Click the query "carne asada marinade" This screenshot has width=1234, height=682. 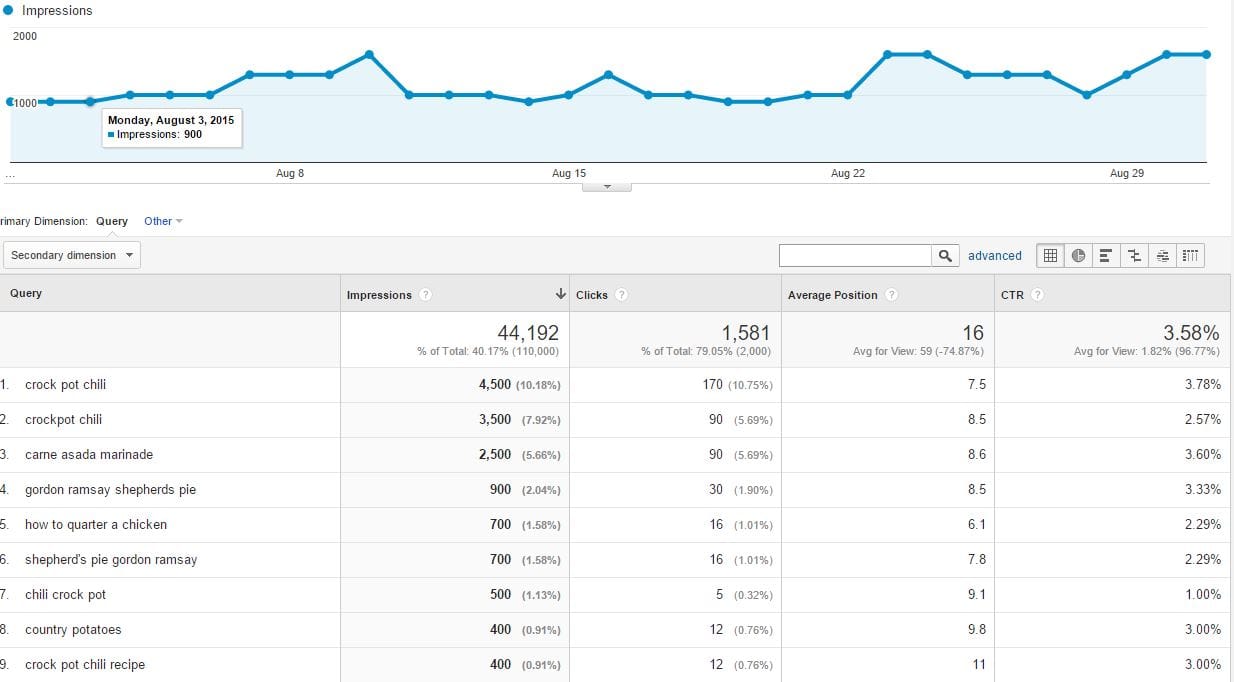coord(89,455)
